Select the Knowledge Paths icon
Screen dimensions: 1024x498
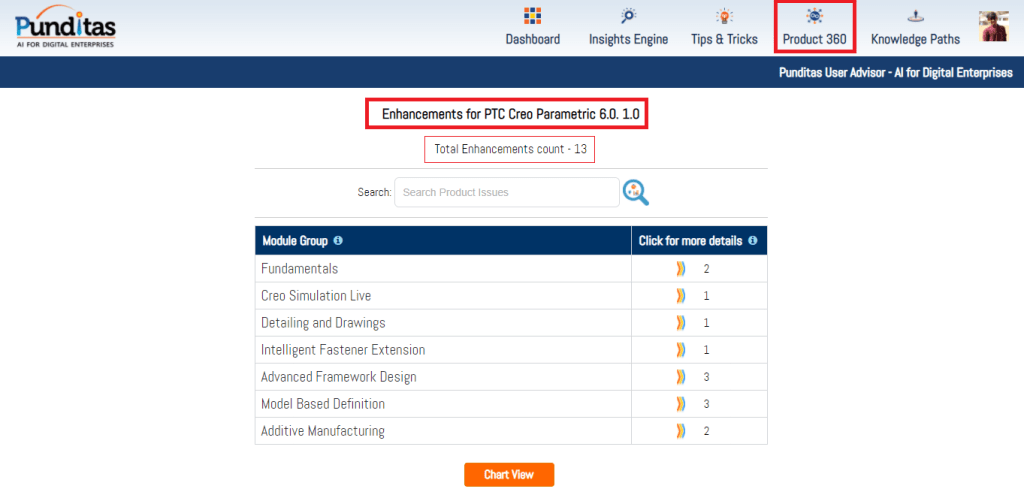915,16
